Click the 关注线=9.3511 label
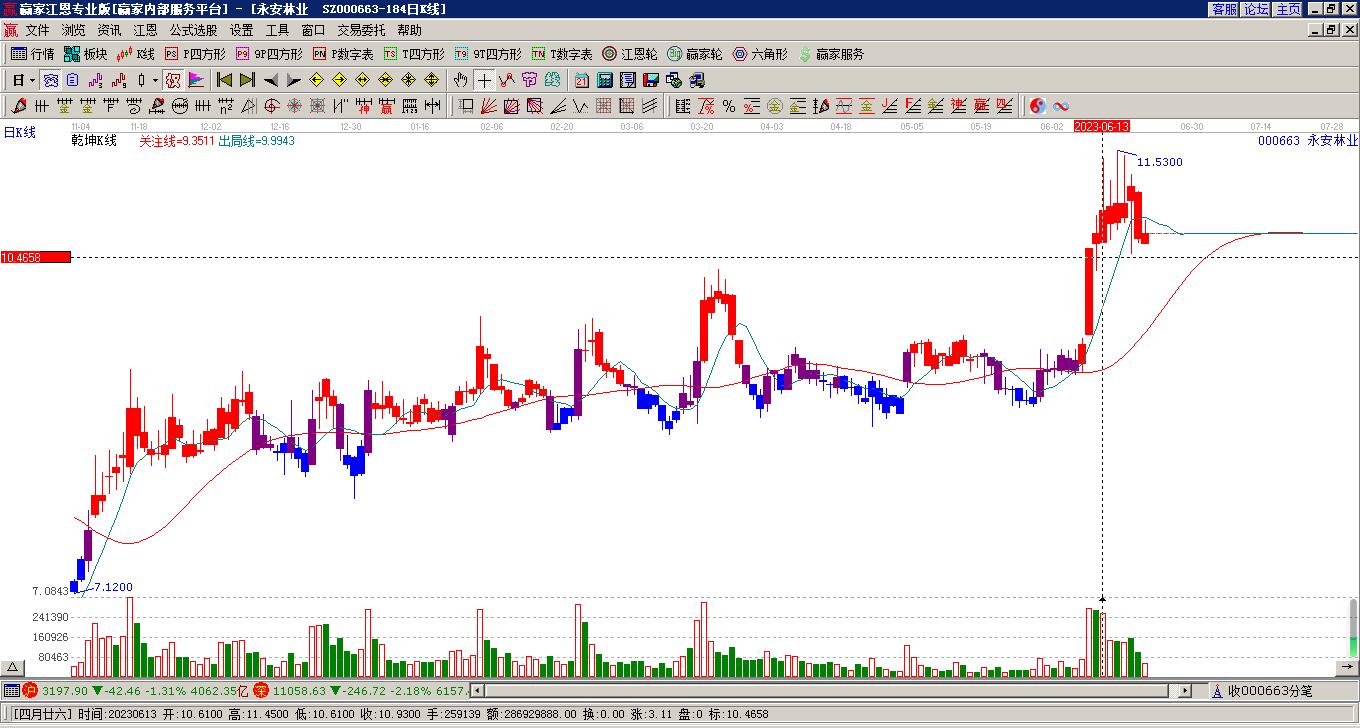 click(x=177, y=141)
